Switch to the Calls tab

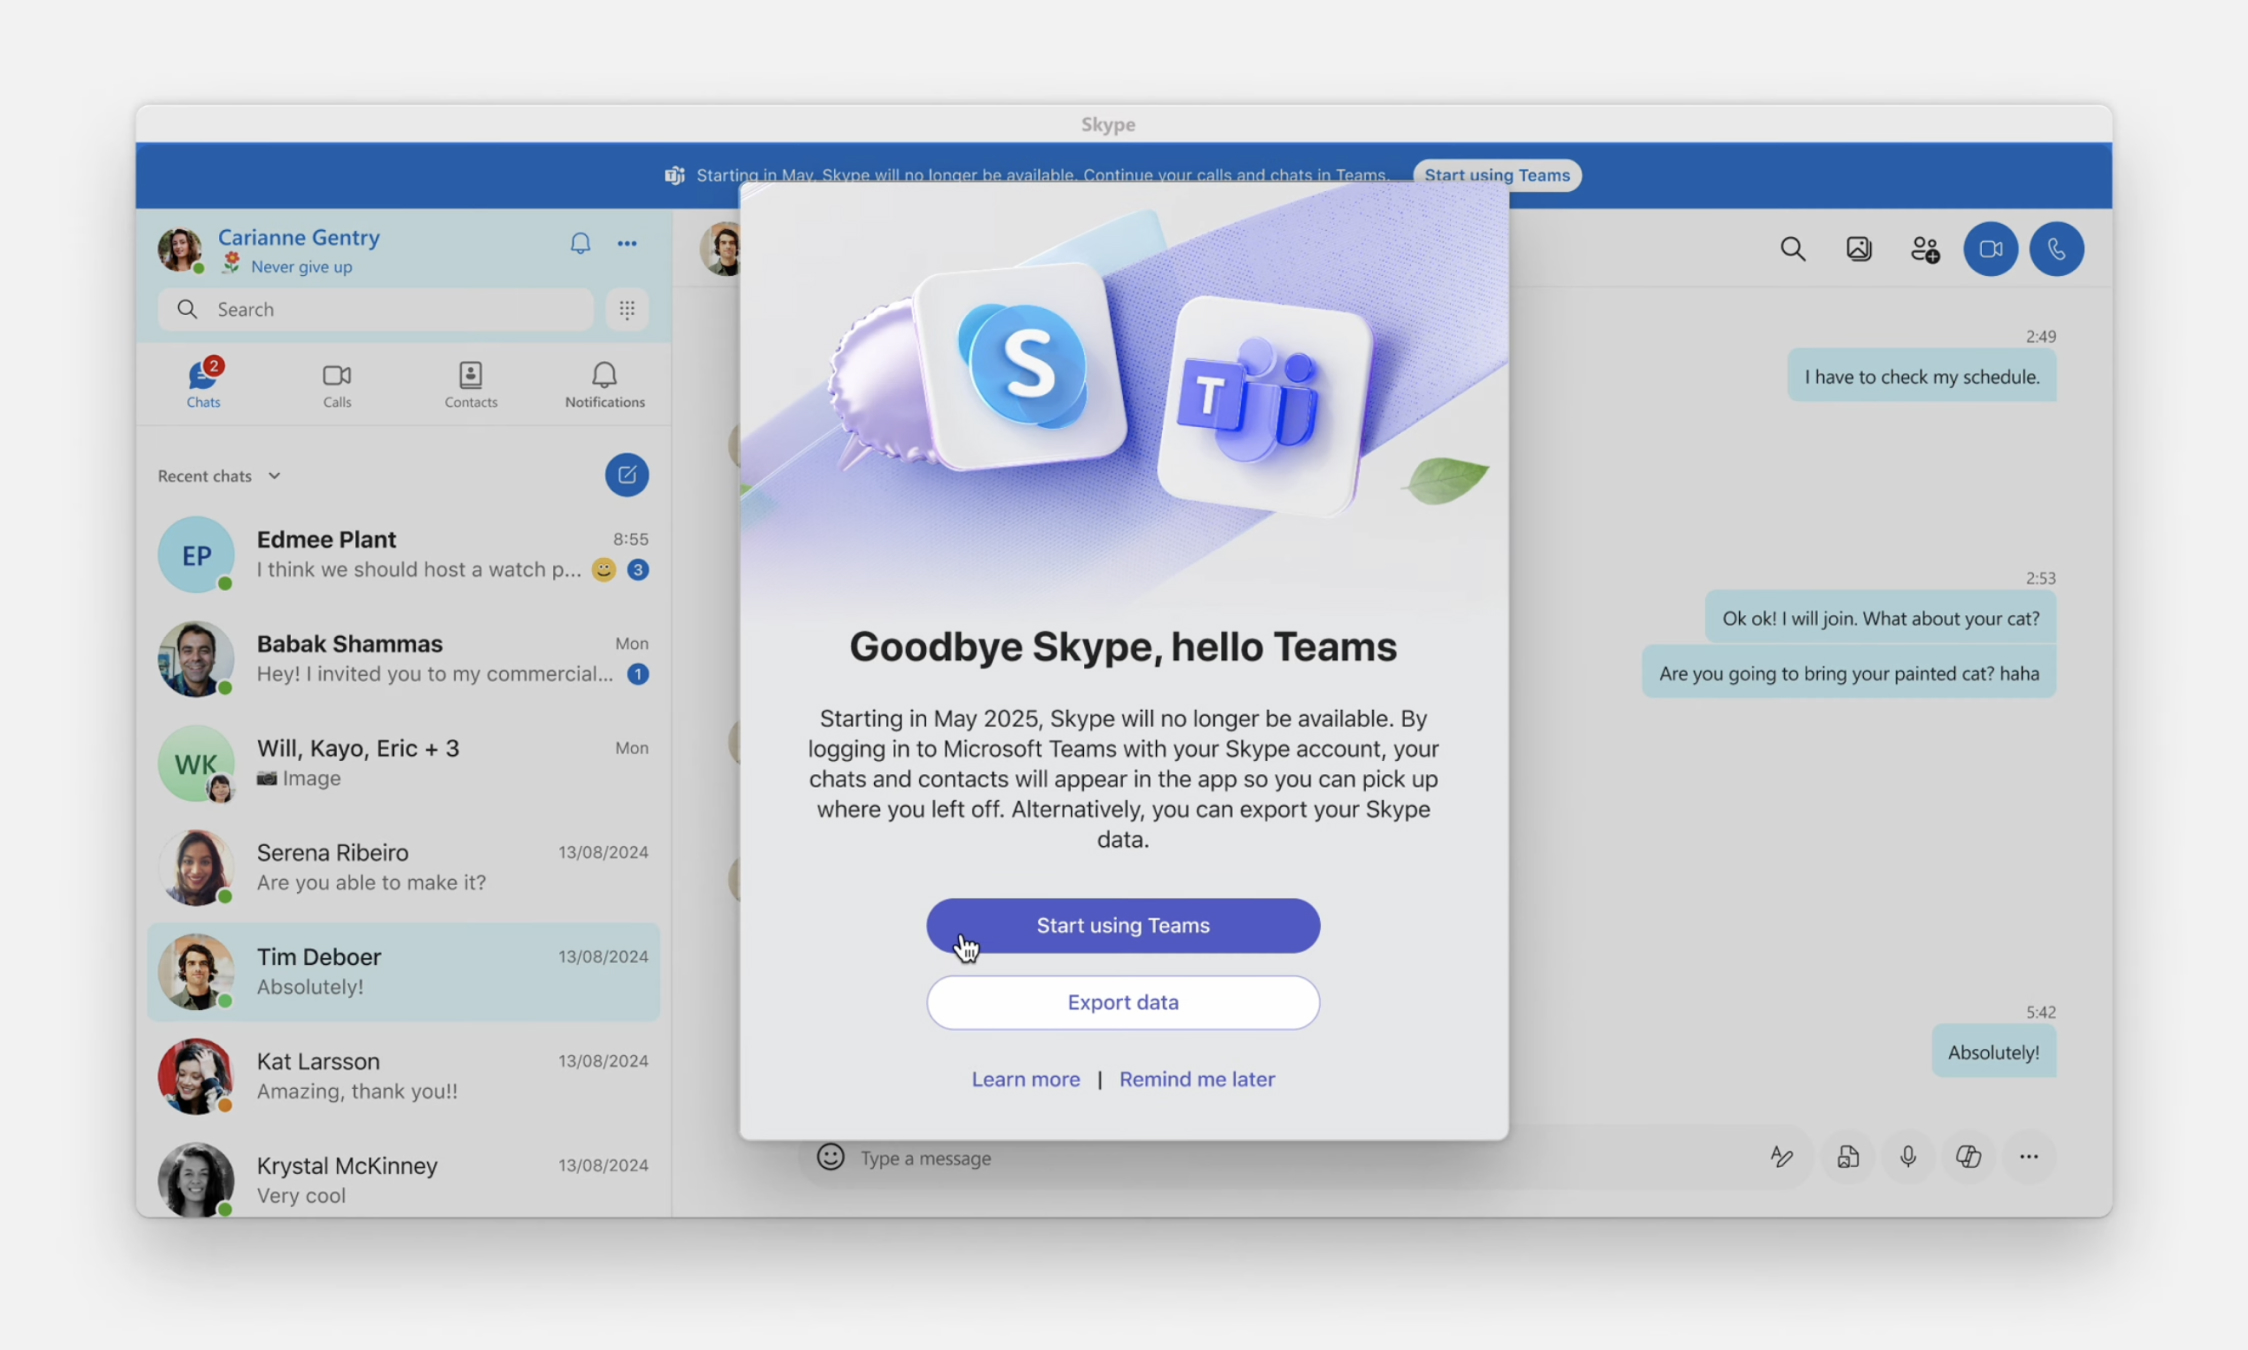point(337,384)
